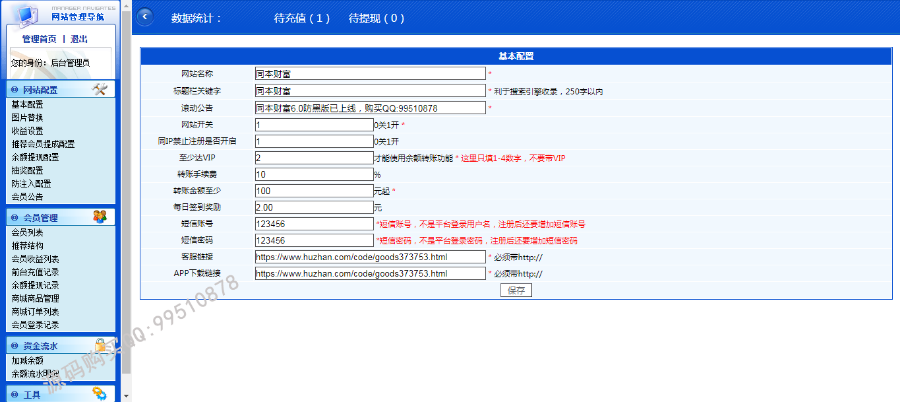Open 前台充值记录 in the sidebar

(x=35, y=272)
